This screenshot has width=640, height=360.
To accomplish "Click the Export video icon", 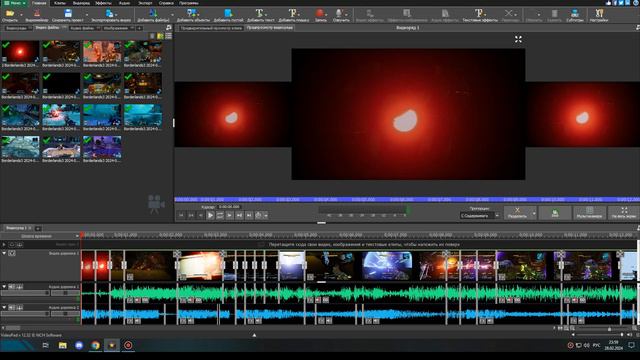I will (109, 14).
